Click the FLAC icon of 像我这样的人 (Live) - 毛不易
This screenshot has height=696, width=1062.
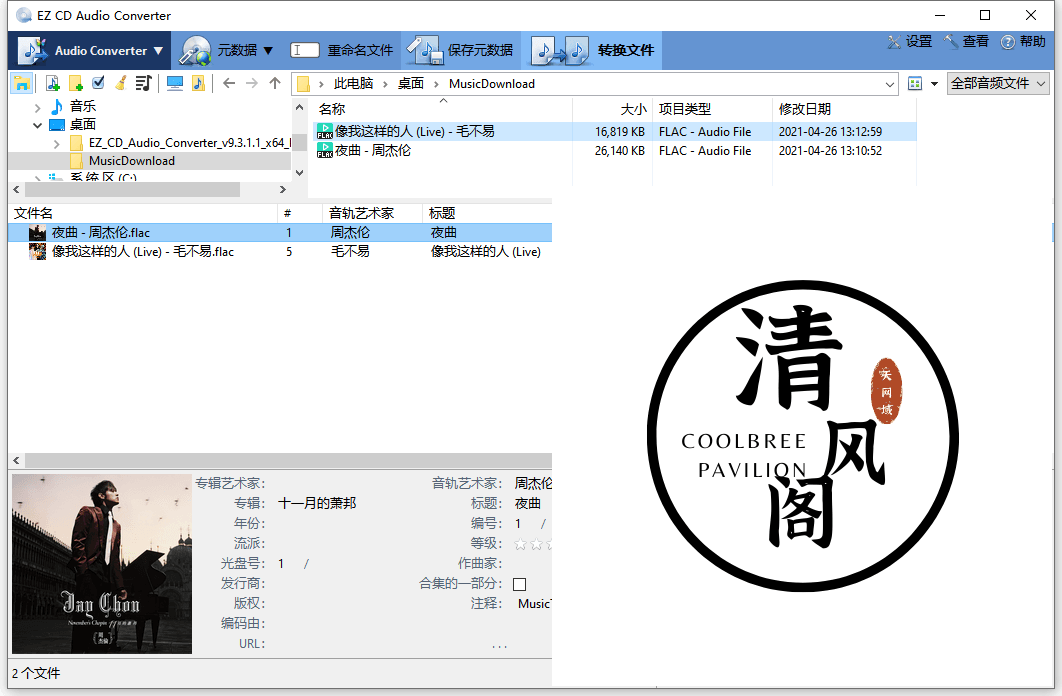point(324,131)
